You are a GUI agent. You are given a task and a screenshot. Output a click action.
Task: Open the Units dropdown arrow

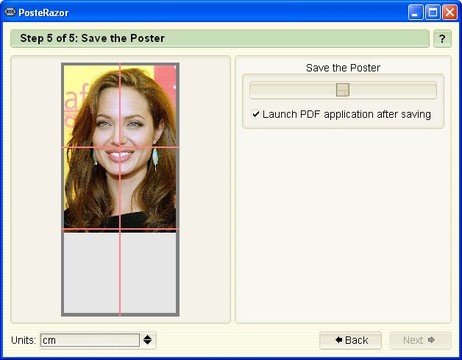148,340
